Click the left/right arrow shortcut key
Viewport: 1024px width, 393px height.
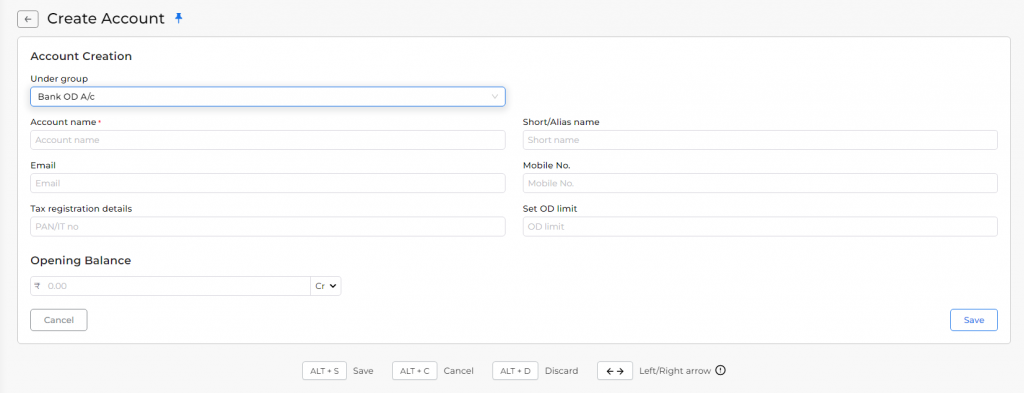click(615, 371)
